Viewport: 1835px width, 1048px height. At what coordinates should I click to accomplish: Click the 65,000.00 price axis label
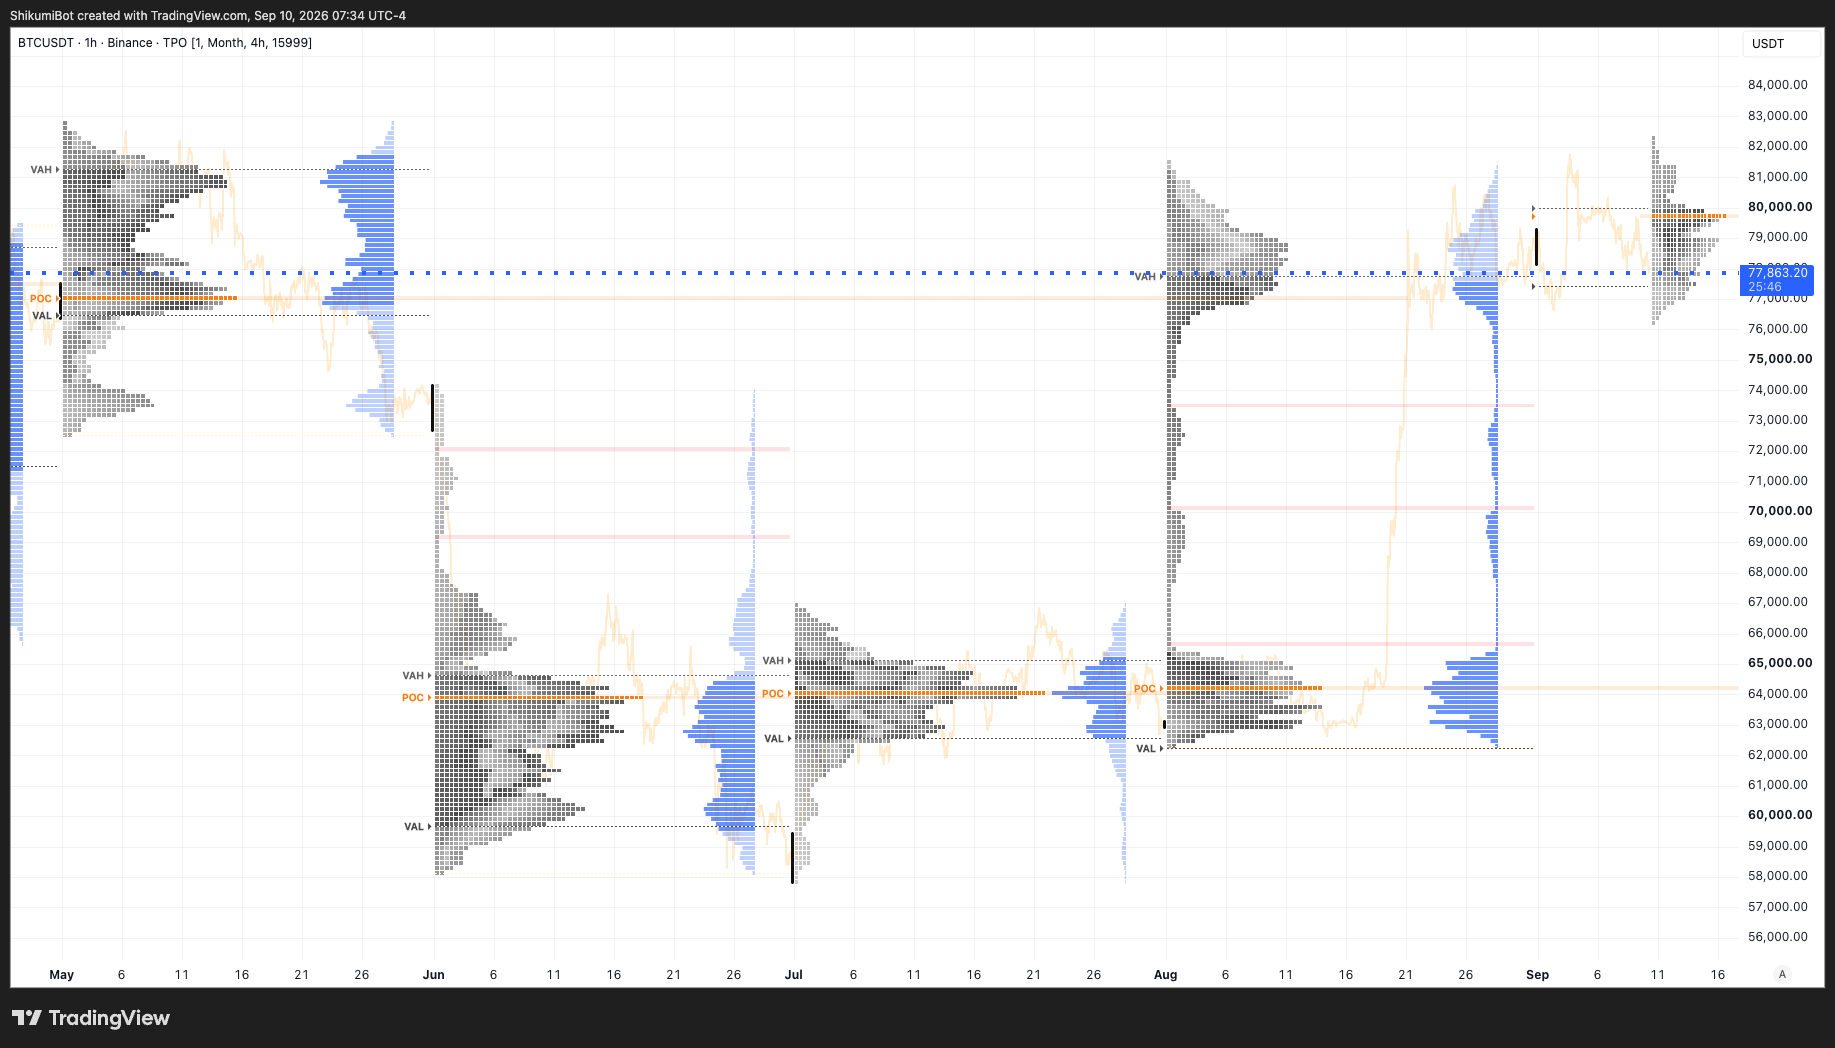tap(1780, 663)
